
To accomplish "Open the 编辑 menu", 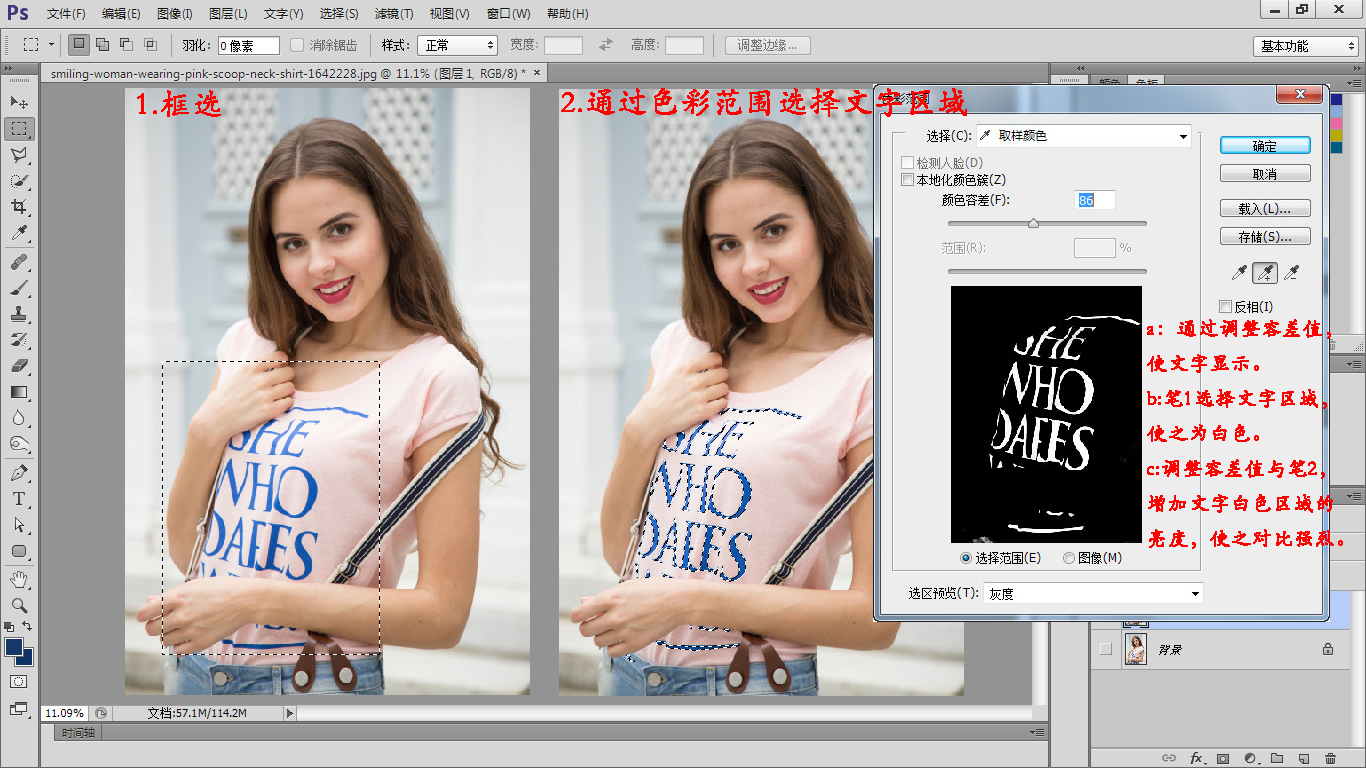I will [x=121, y=14].
